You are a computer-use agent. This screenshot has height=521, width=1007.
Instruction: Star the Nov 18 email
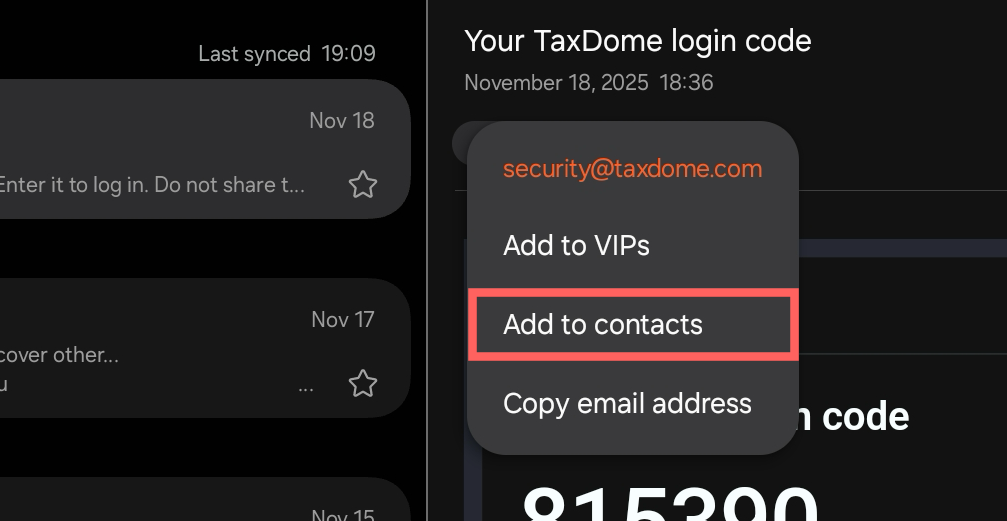click(x=362, y=185)
